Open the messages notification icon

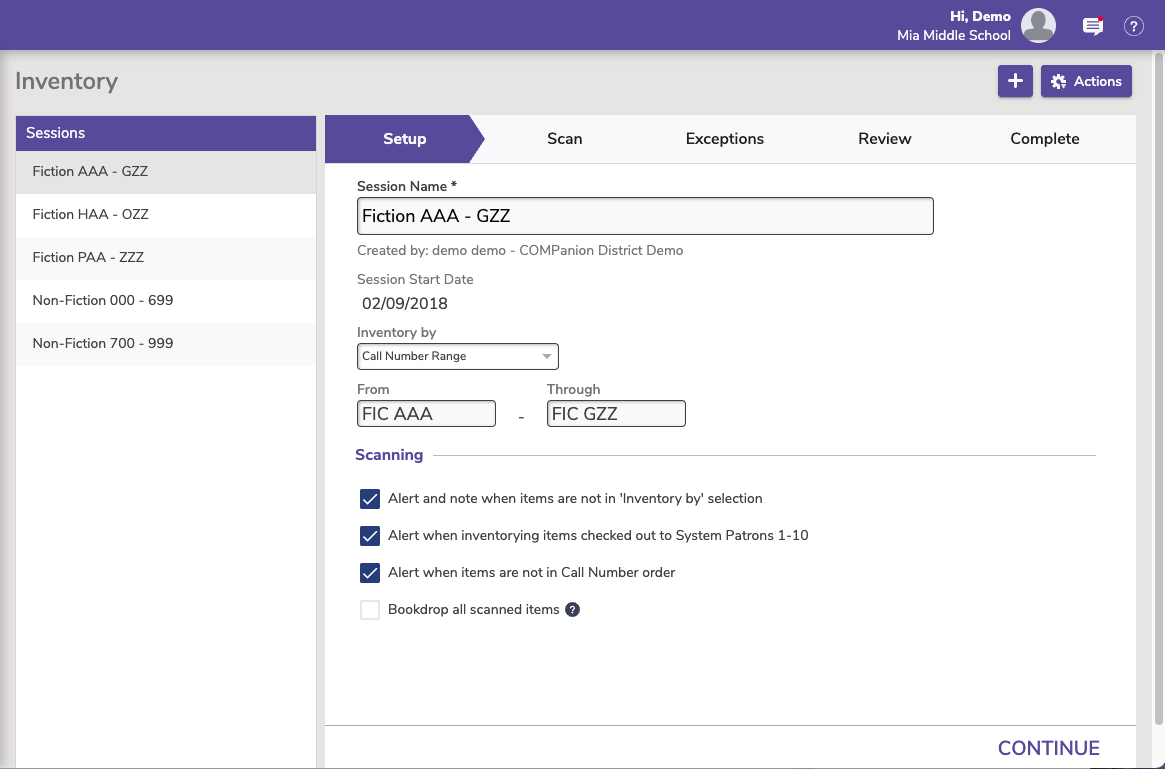pyautogui.click(x=1093, y=27)
